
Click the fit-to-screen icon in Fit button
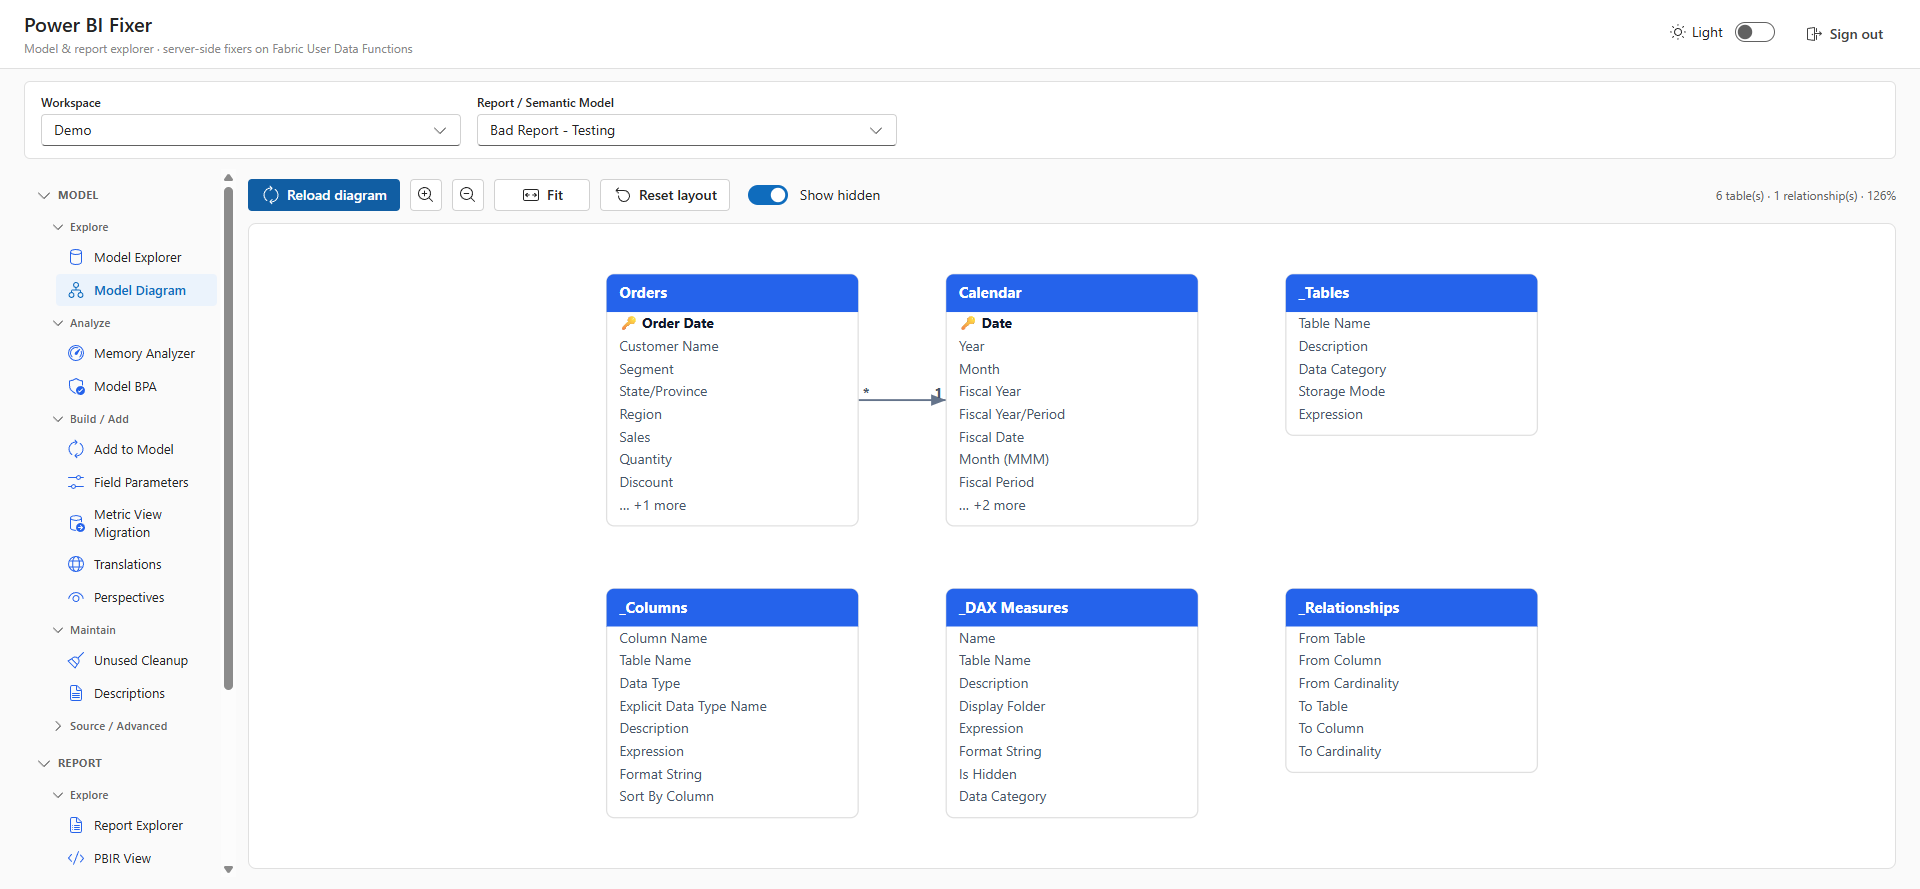(x=531, y=195)
